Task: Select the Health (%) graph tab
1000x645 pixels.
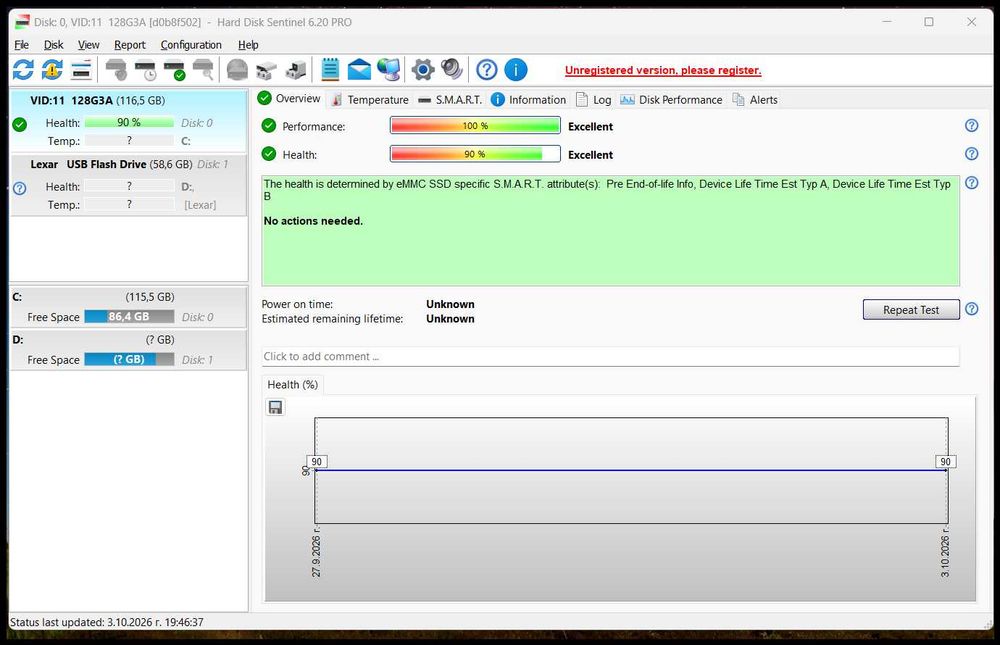Action: pos(293,385)
